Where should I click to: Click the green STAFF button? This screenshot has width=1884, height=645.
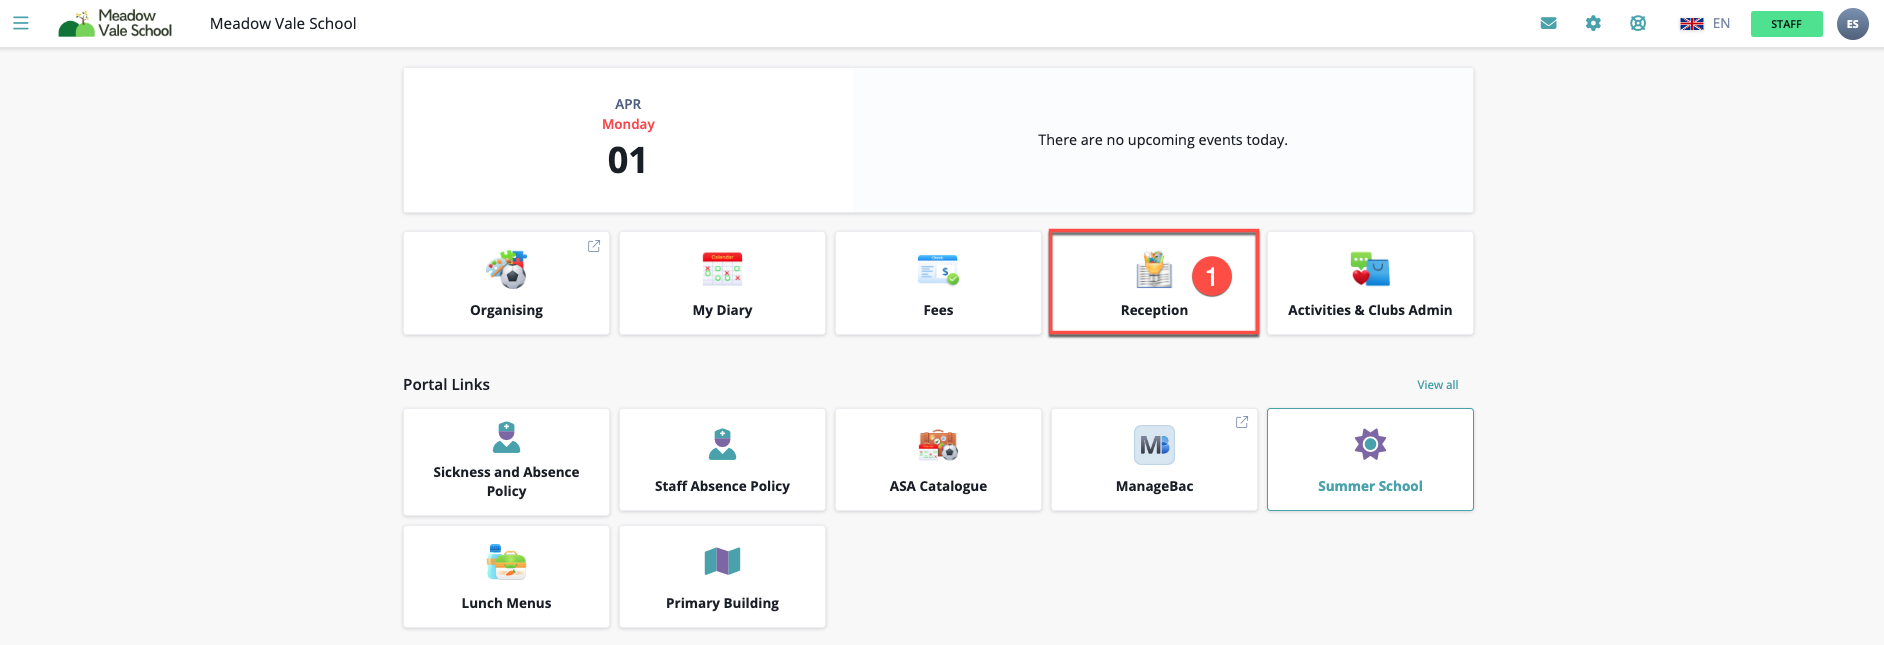(1786, 24)
